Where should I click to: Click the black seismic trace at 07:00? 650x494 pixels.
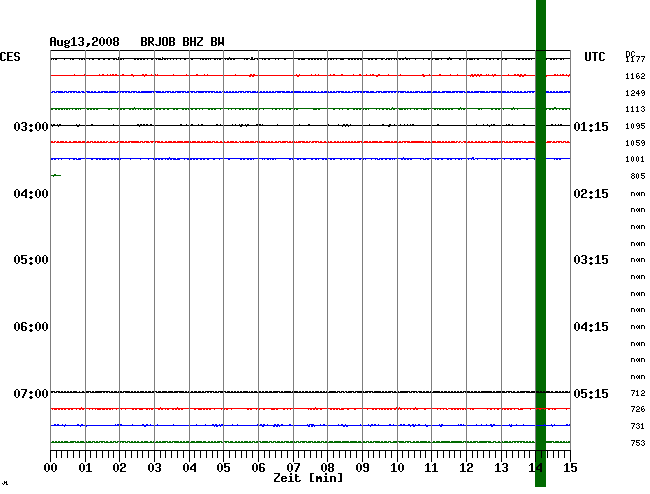tap(310, 392)
